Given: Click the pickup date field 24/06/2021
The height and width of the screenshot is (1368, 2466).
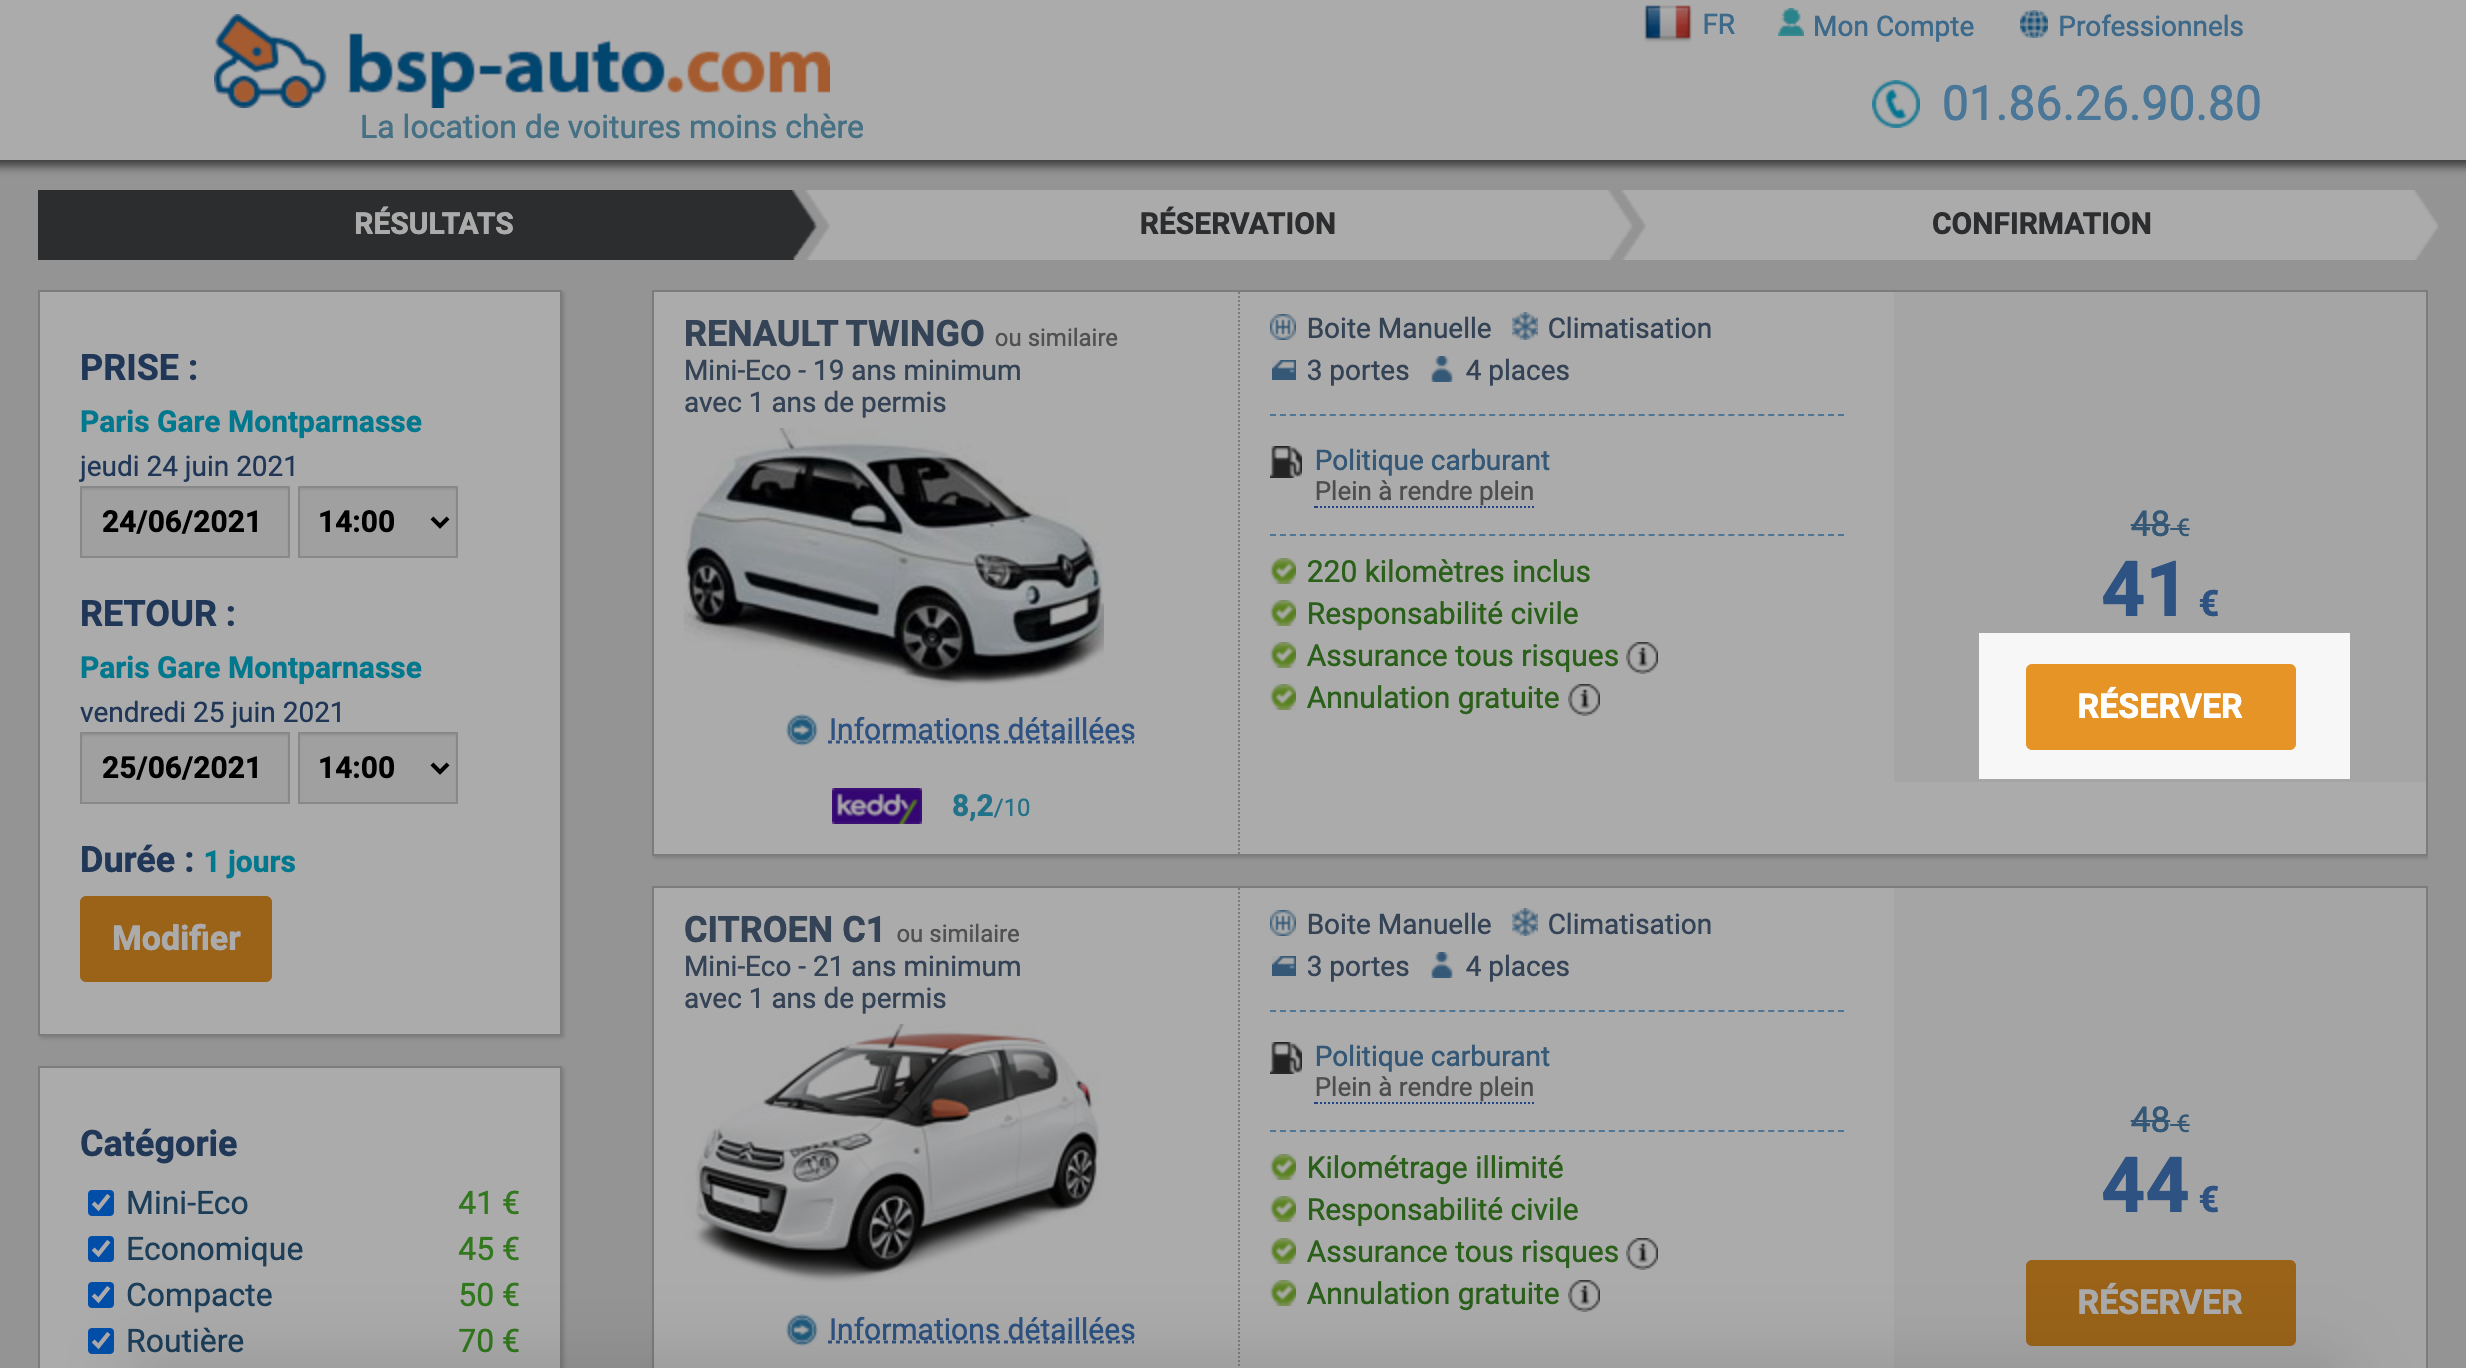Looking at the screenshot, I should 184,522.
